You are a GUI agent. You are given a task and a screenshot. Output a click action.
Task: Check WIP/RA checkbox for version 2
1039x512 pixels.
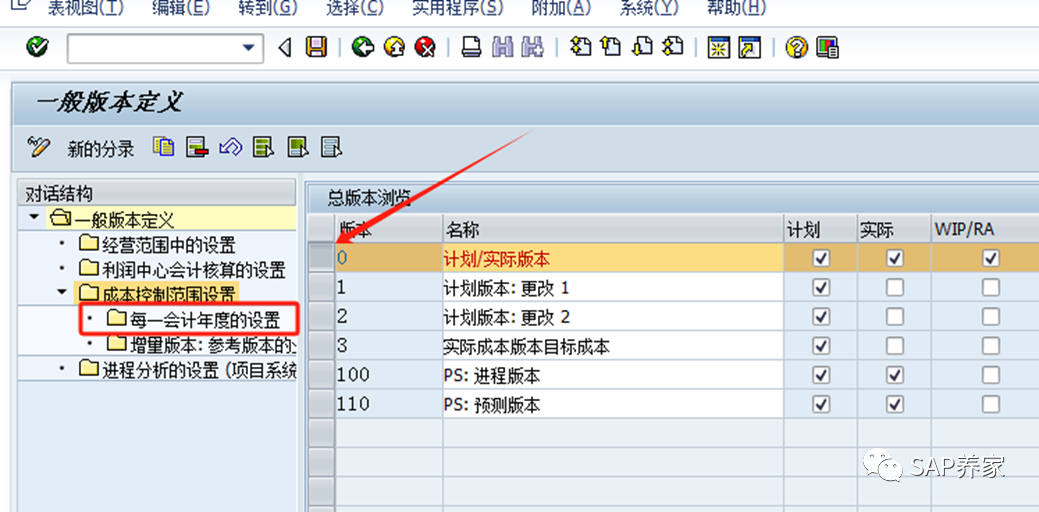coord(991,317)
